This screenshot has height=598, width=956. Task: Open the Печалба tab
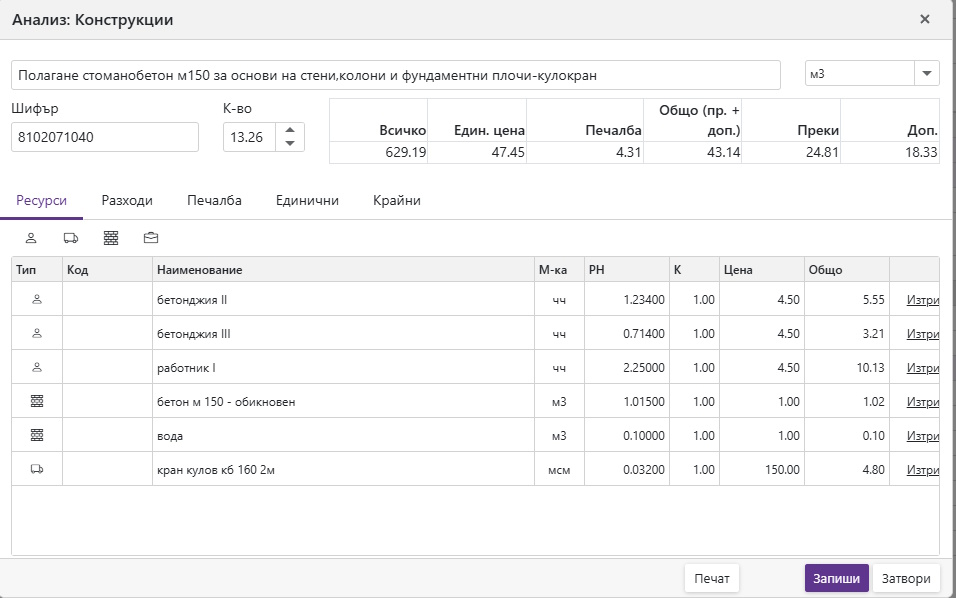click(x=214, y=201)
